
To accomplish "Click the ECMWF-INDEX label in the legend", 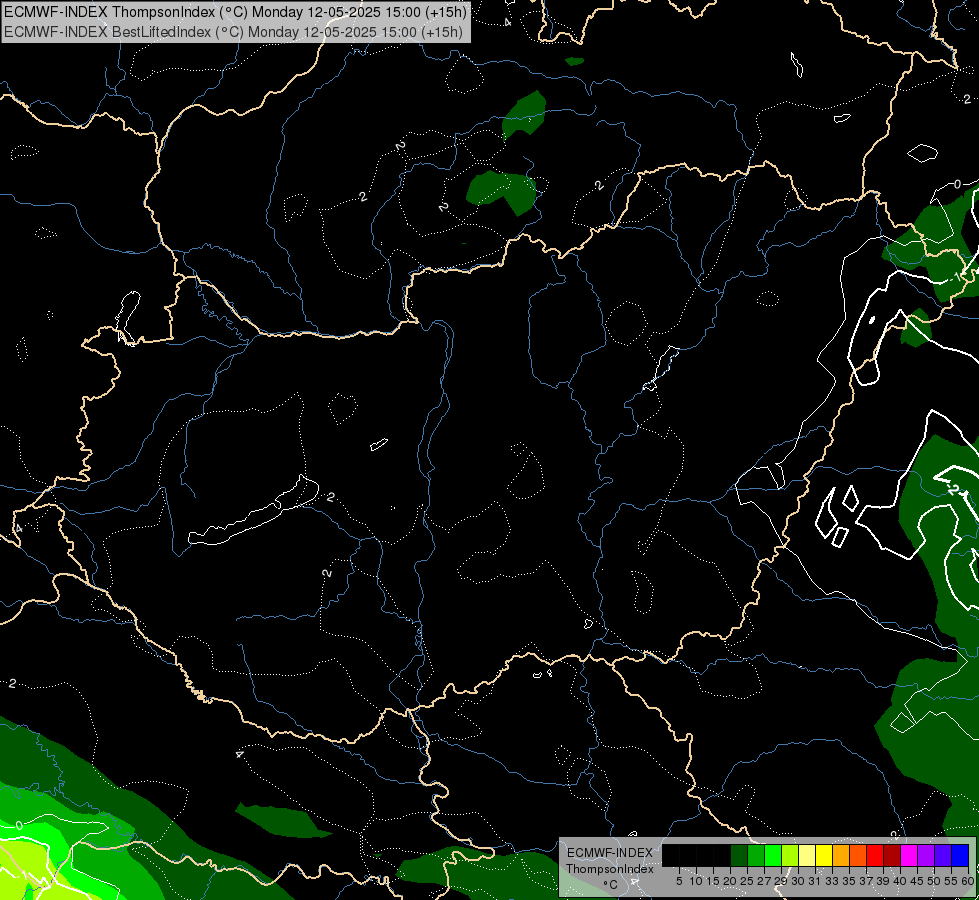I will (x=610, y=853).
